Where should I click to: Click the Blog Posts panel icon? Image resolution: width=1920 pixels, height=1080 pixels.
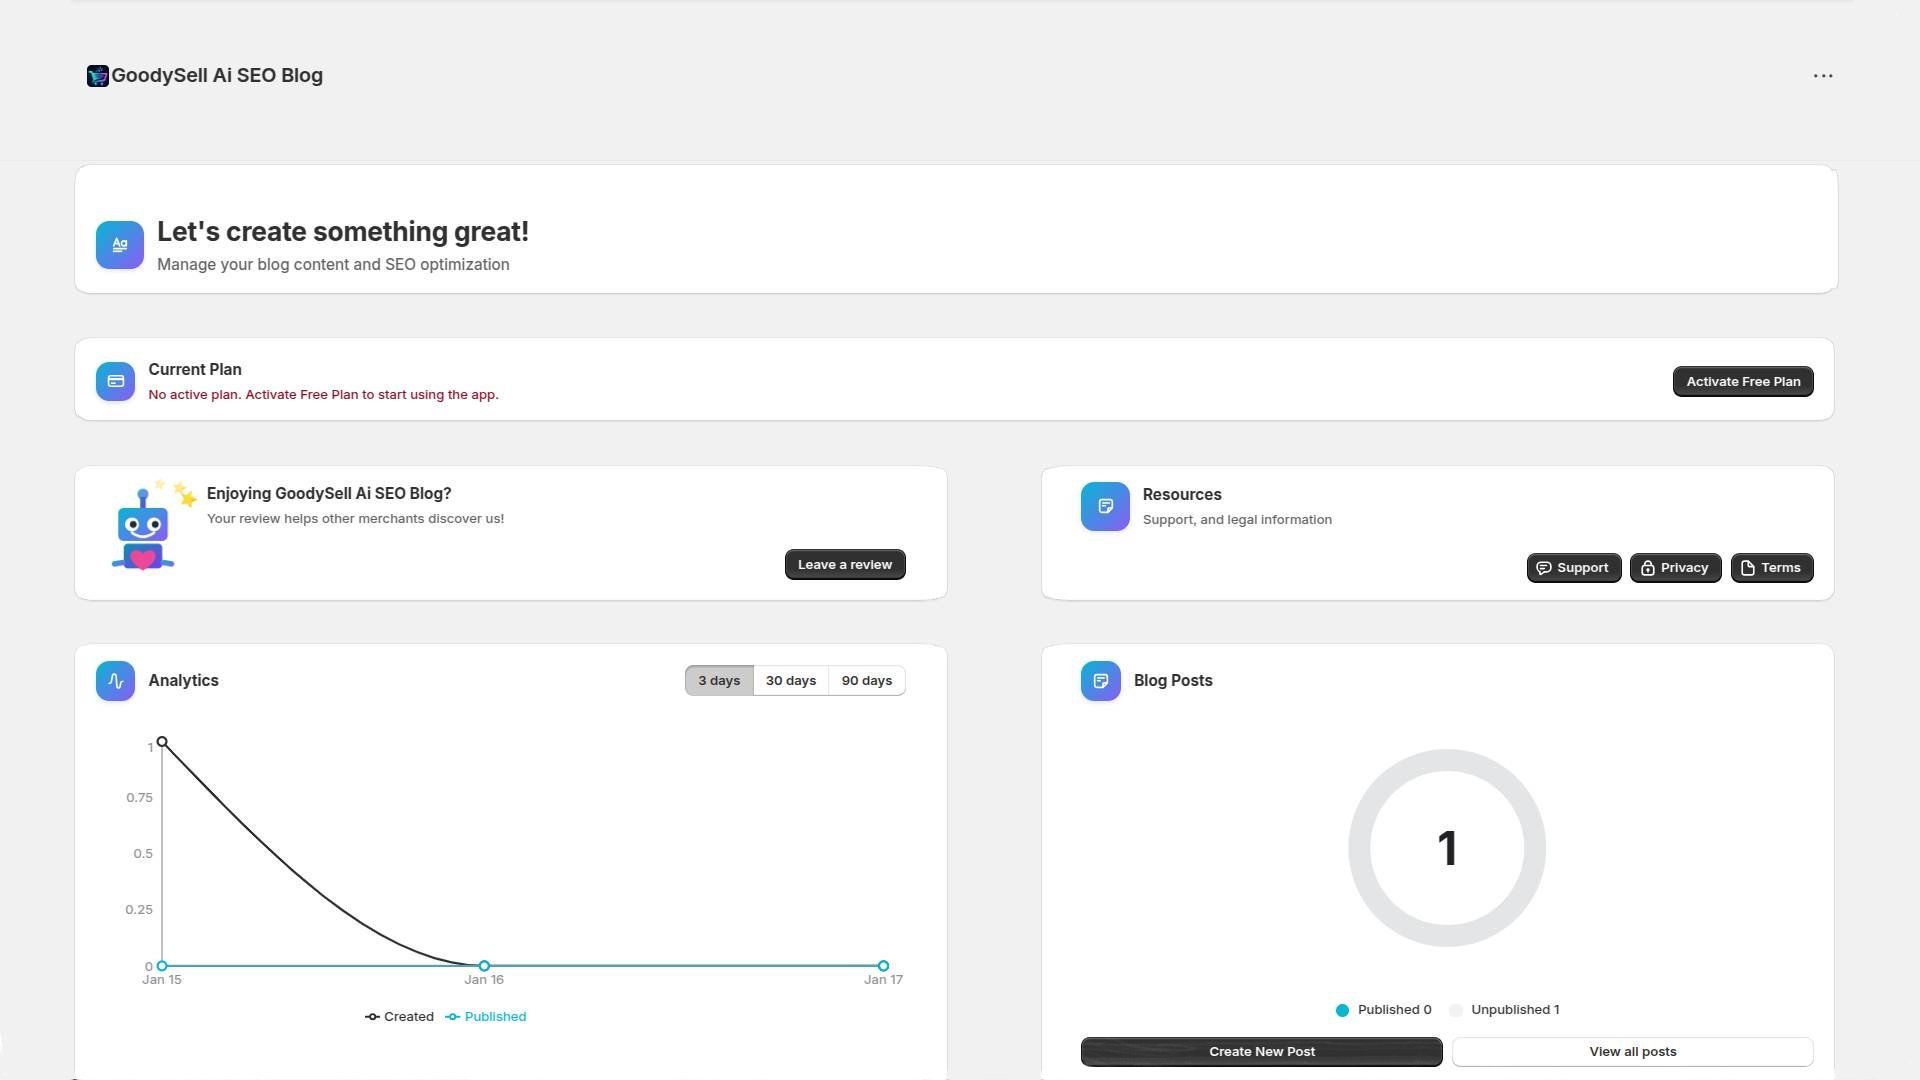pos(1100,680)
